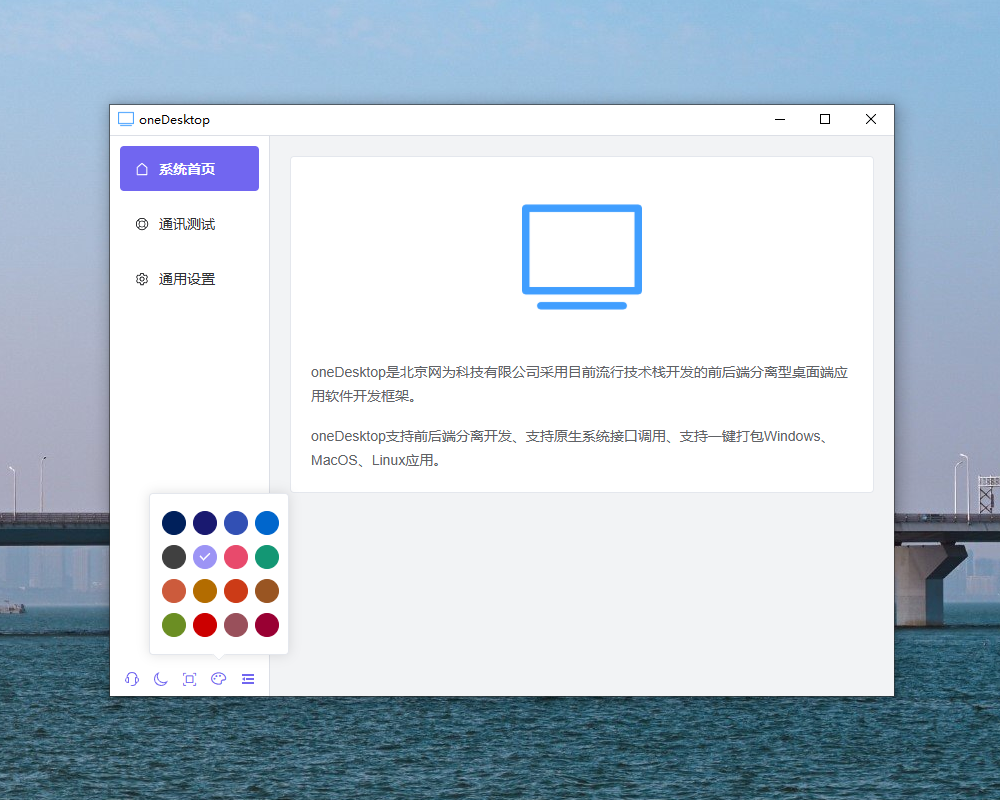Collapse the sidebar menu icon
Viewport: 1000px width, 800px height.
pos(248,679)
